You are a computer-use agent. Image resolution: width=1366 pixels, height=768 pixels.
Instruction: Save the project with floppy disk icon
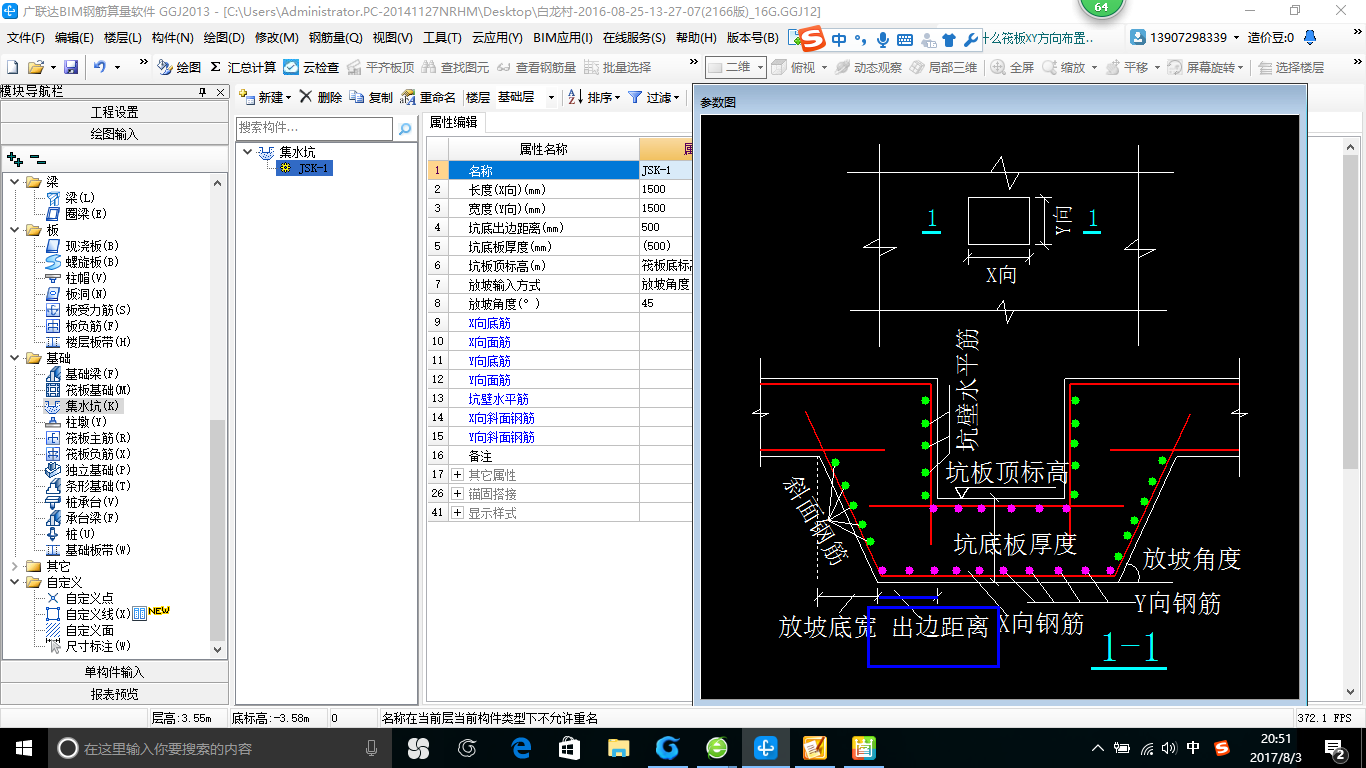pos(71,67)
